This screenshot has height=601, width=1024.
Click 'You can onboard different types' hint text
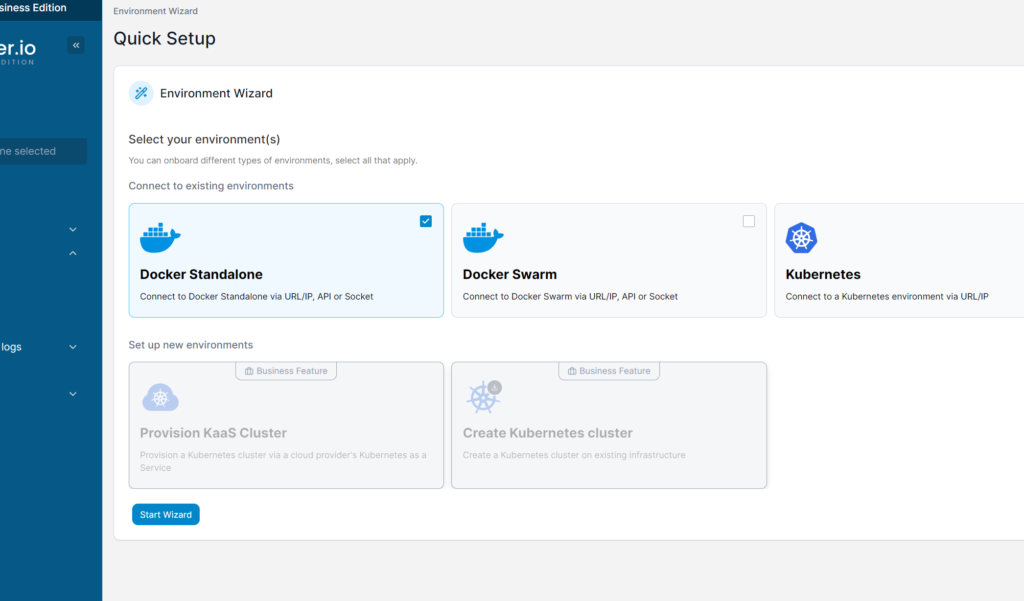pos(273,160)
